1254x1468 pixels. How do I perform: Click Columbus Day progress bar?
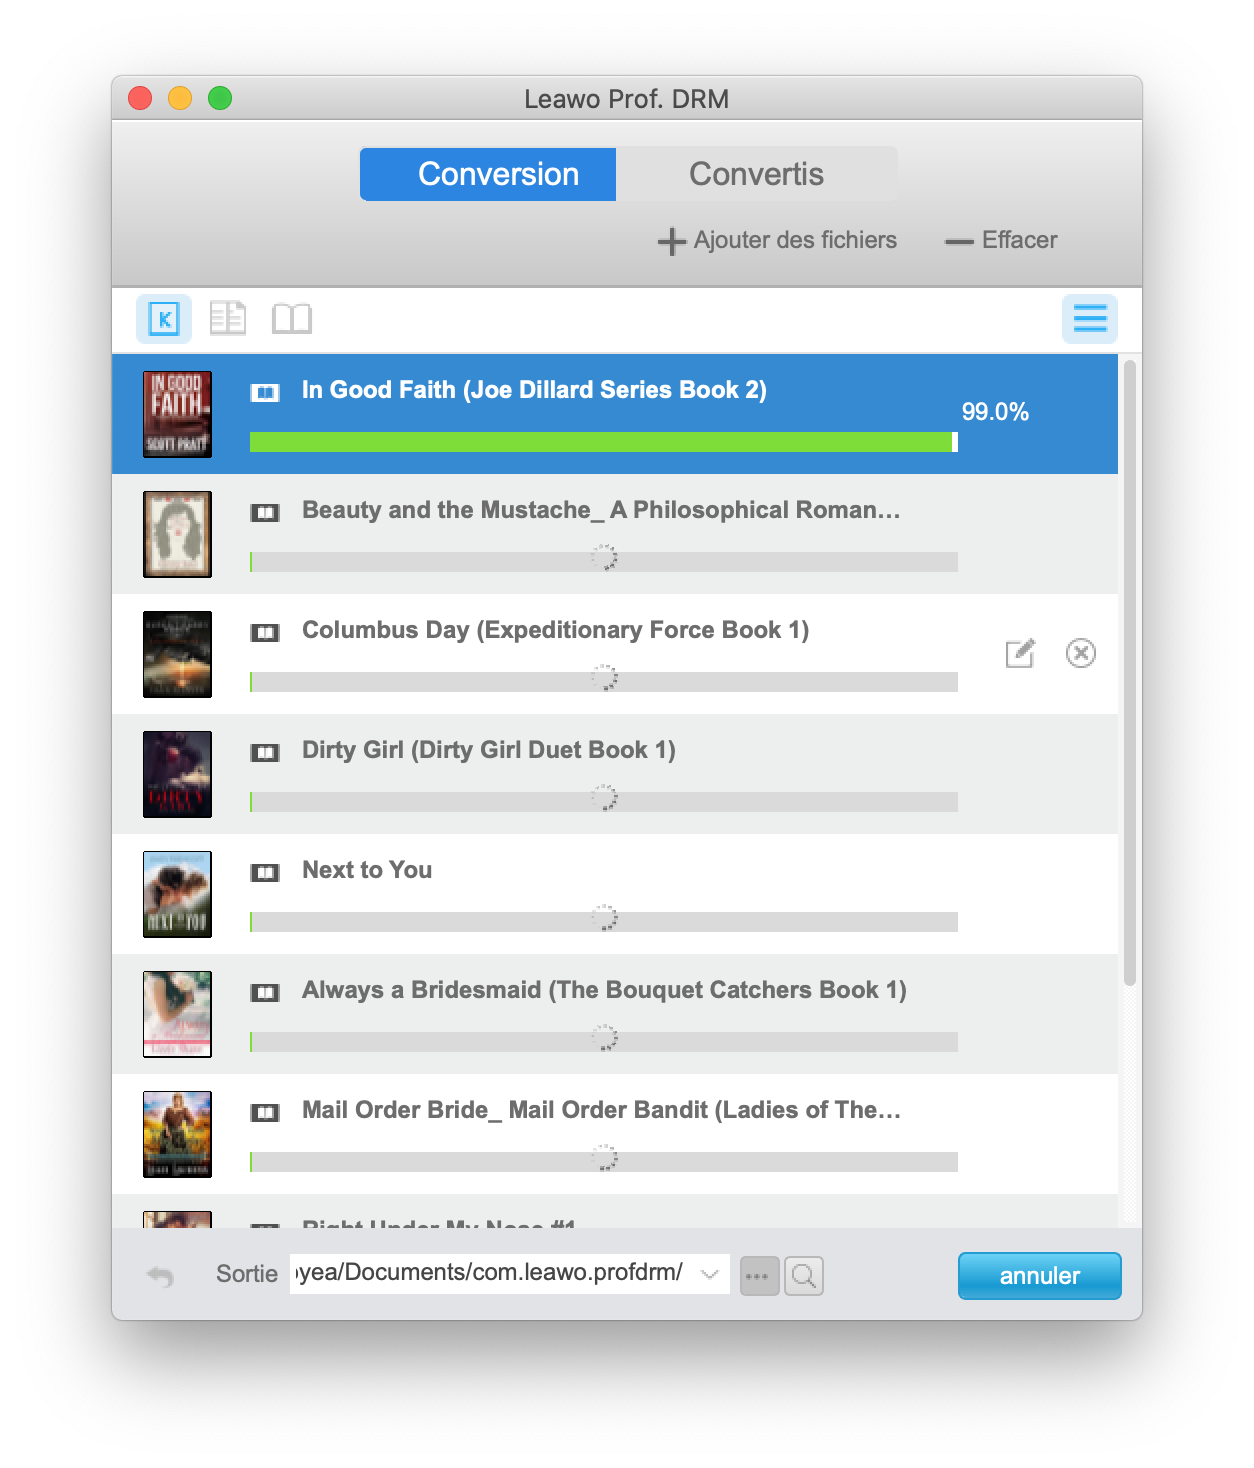click(x=603, y=682)
